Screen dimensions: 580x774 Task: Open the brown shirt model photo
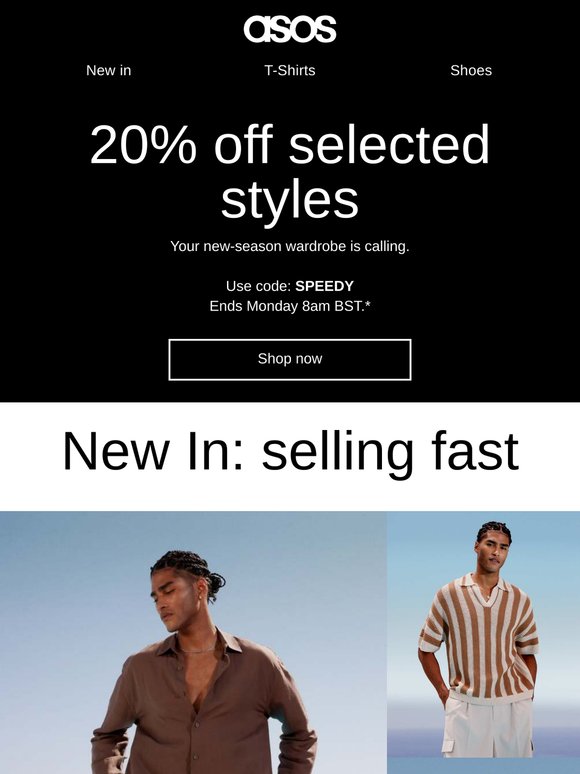coord(193,642)
